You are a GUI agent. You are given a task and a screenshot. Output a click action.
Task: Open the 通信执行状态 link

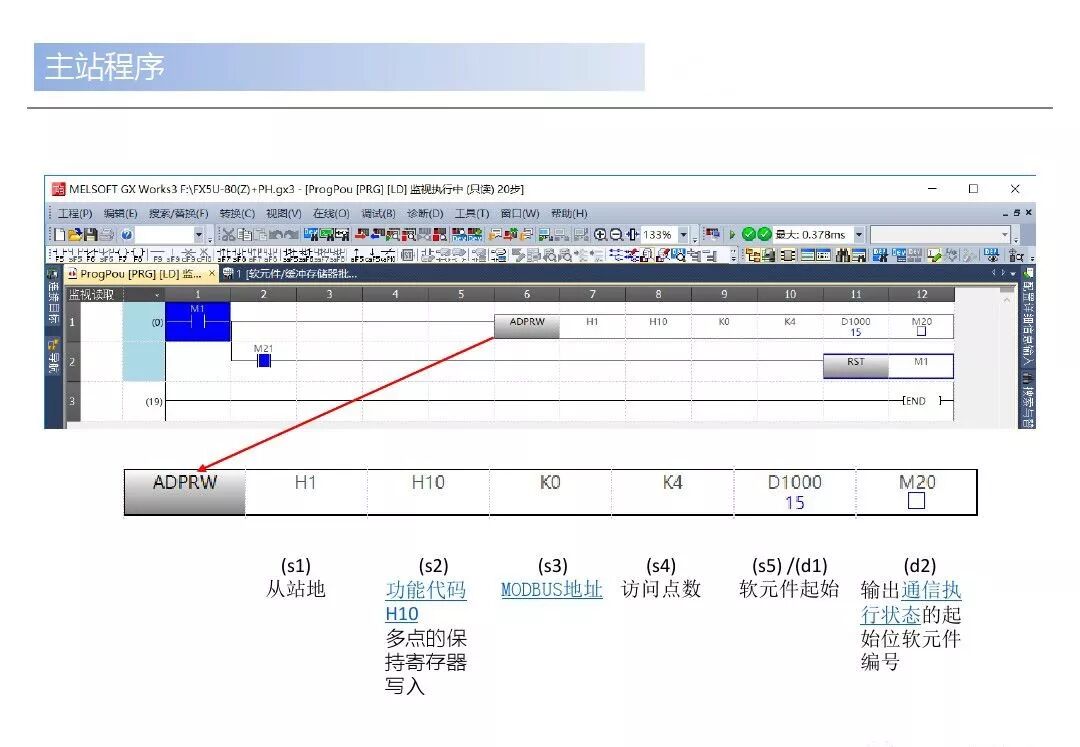coord(911,602)
